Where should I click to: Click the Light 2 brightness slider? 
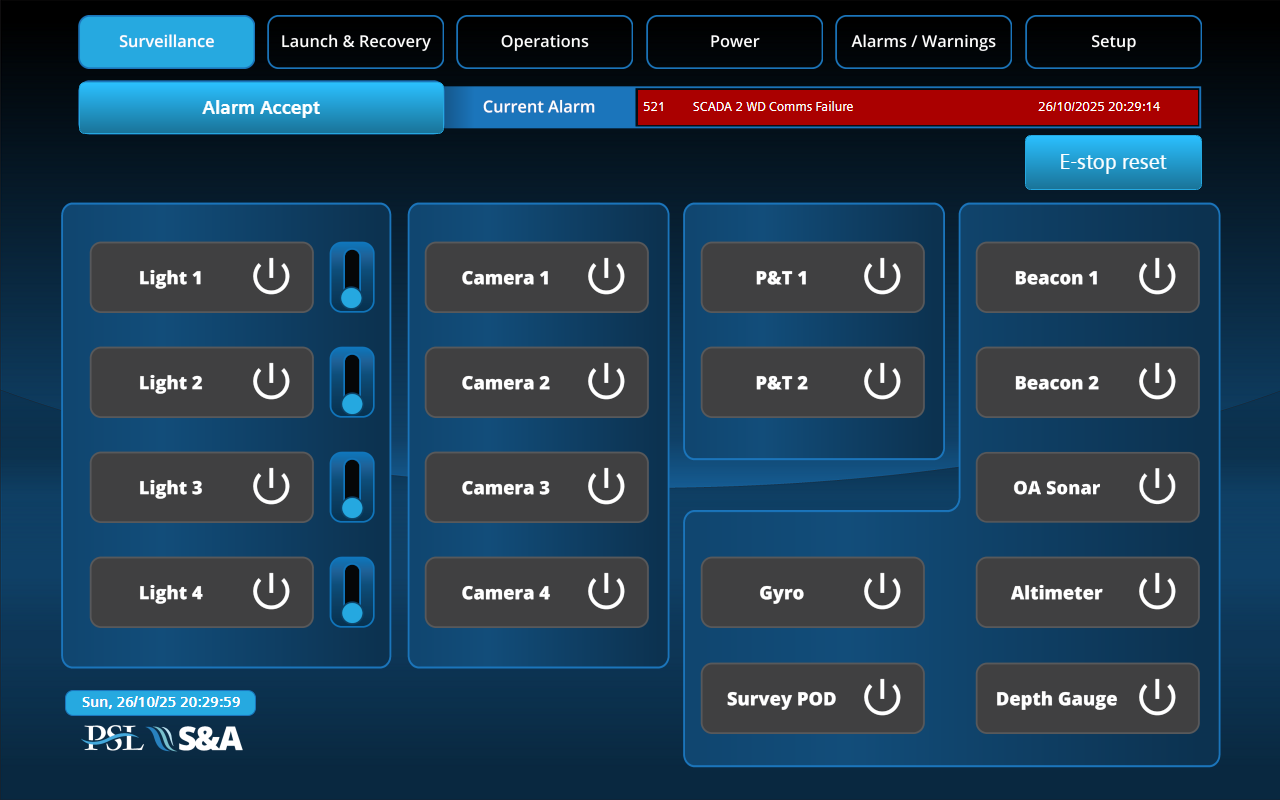pos(352,382)
